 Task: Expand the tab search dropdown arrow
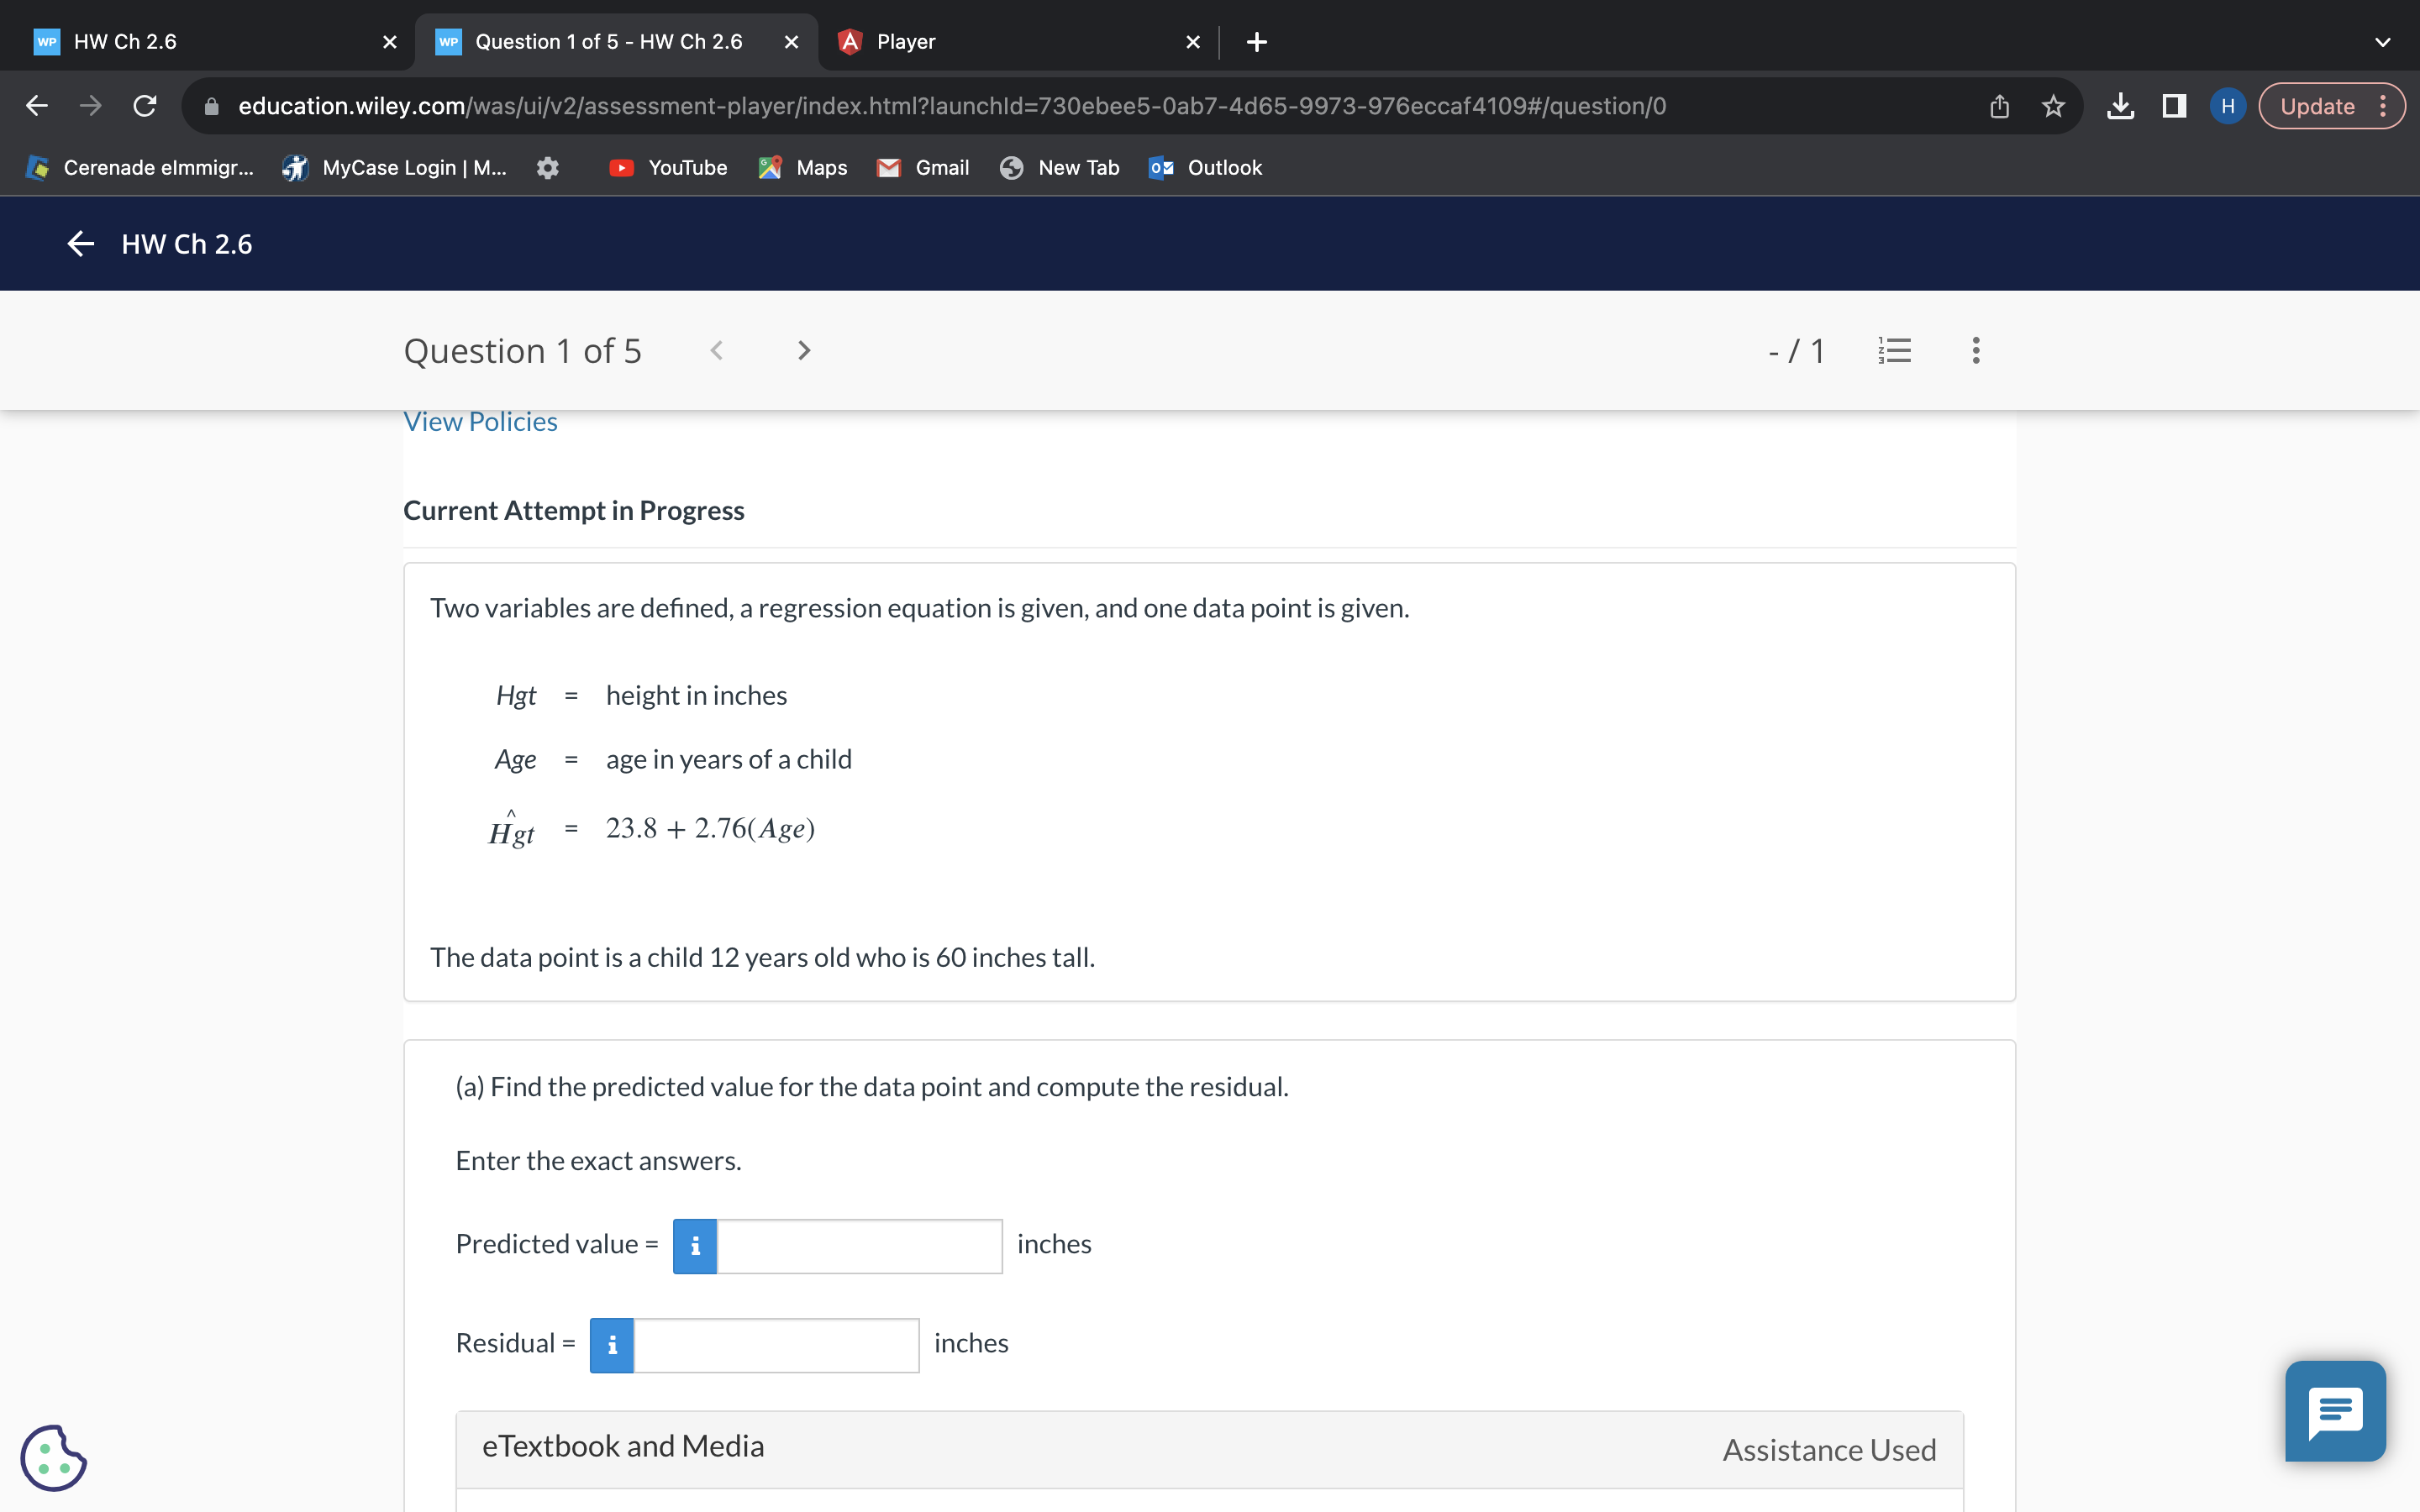[x=2382, y=42]
